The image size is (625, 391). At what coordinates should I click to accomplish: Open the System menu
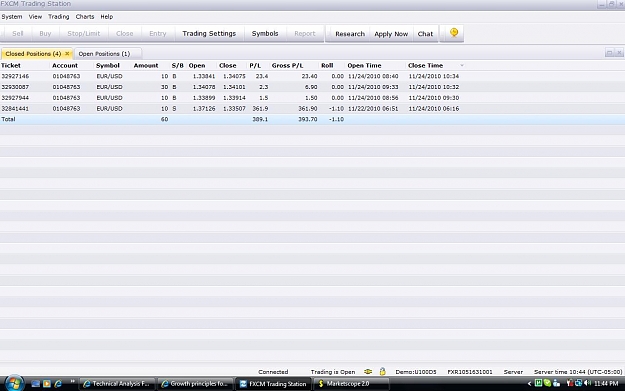coord(12,17)
